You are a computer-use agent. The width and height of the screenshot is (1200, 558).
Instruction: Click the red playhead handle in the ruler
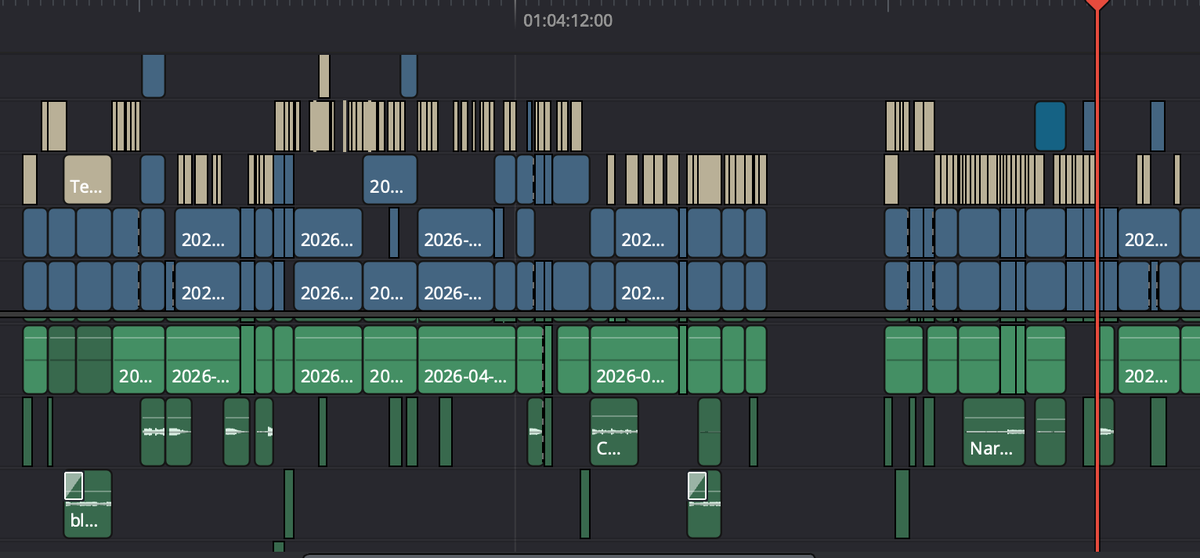[1097, 5]
